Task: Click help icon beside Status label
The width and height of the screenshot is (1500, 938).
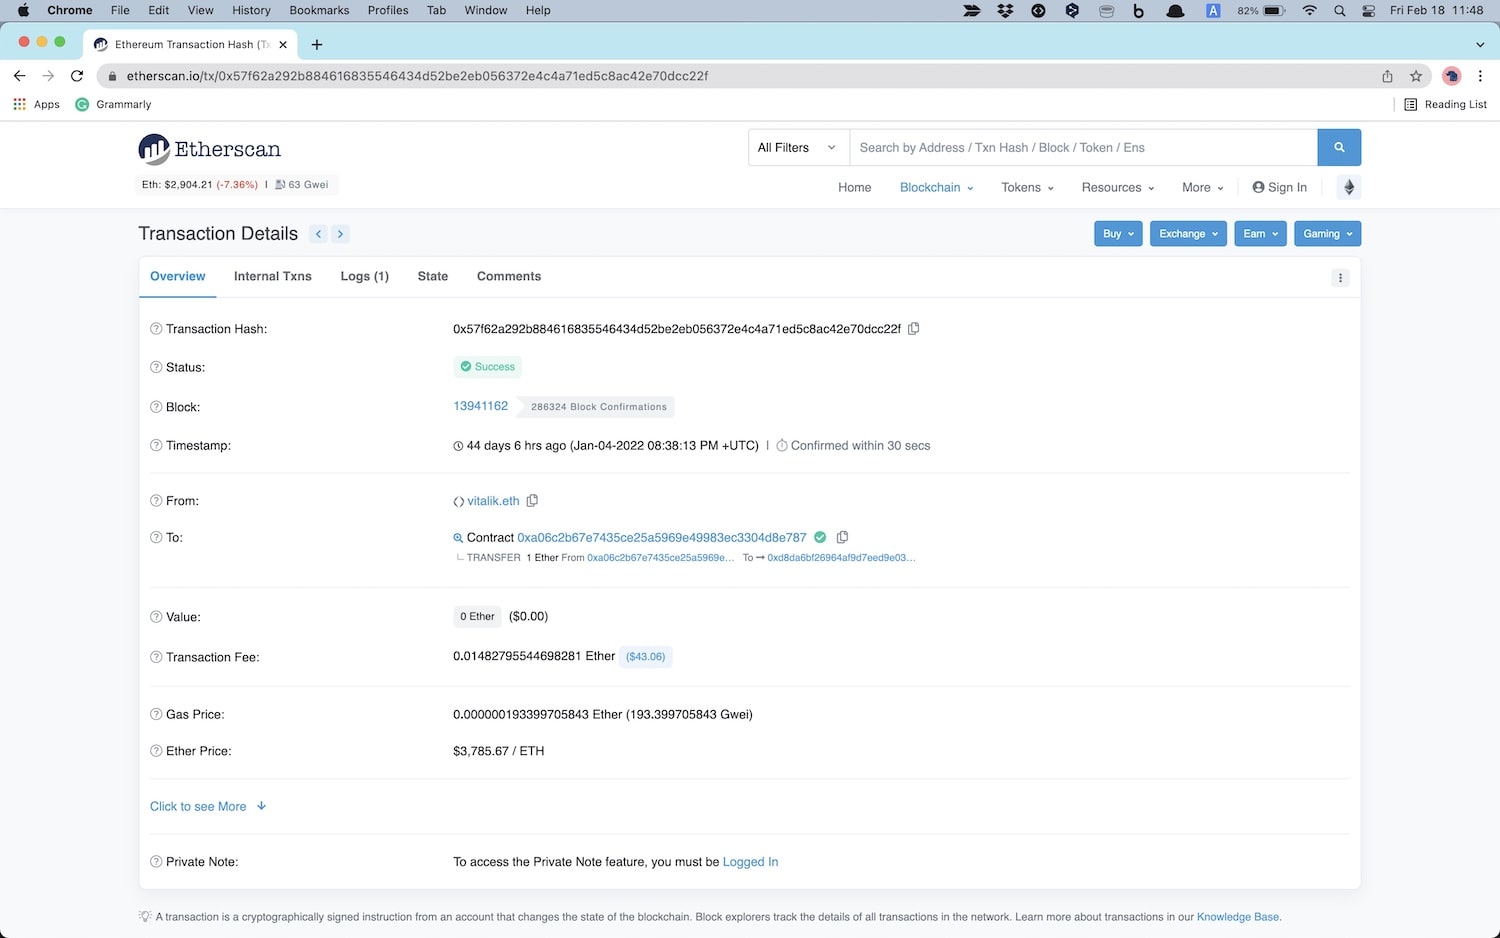Action: 156,367
